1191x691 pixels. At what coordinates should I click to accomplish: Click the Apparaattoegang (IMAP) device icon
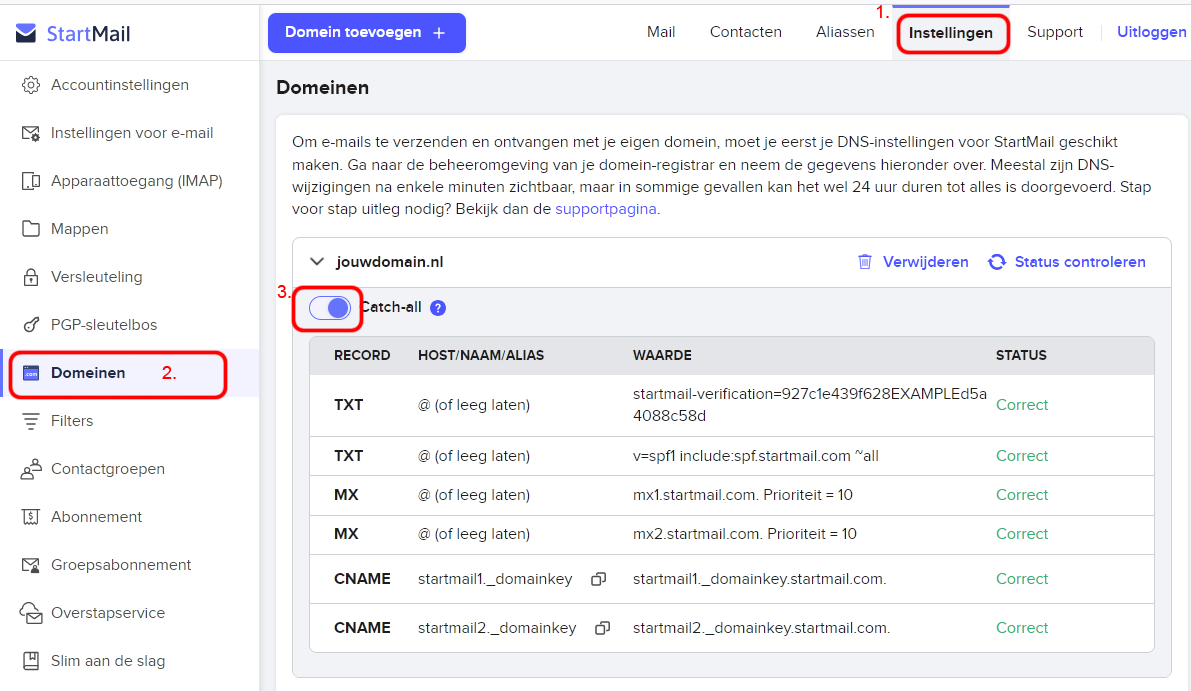[30, 181]
